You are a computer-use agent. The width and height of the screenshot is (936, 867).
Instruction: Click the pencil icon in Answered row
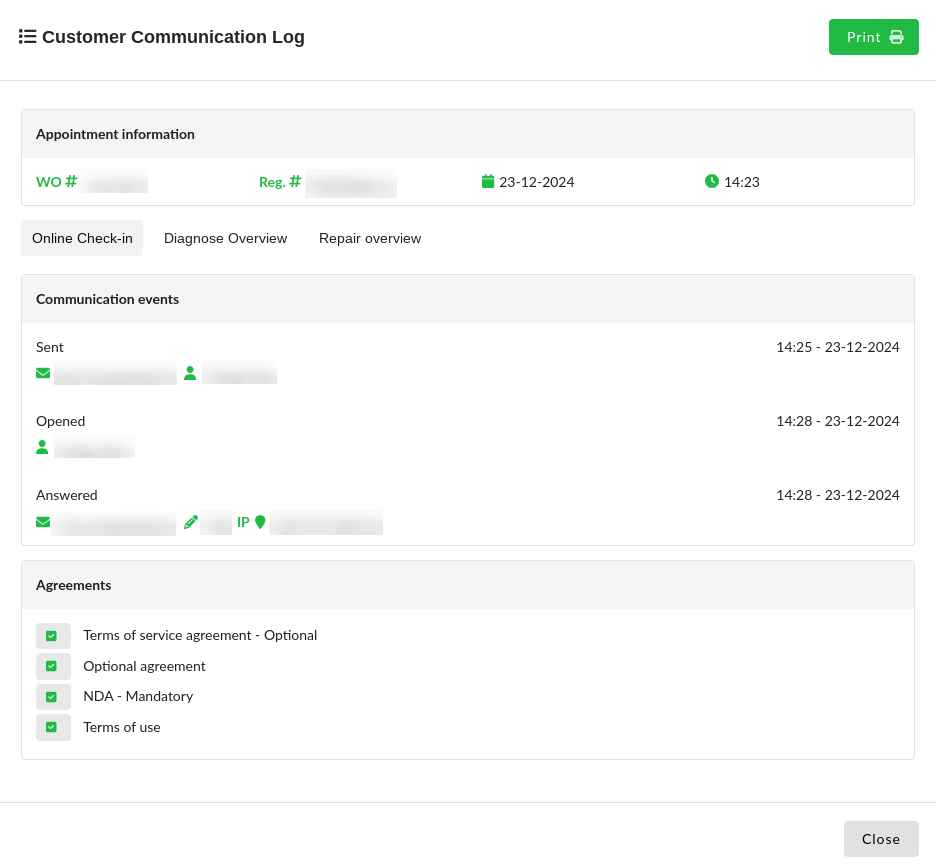pos(191,522)
